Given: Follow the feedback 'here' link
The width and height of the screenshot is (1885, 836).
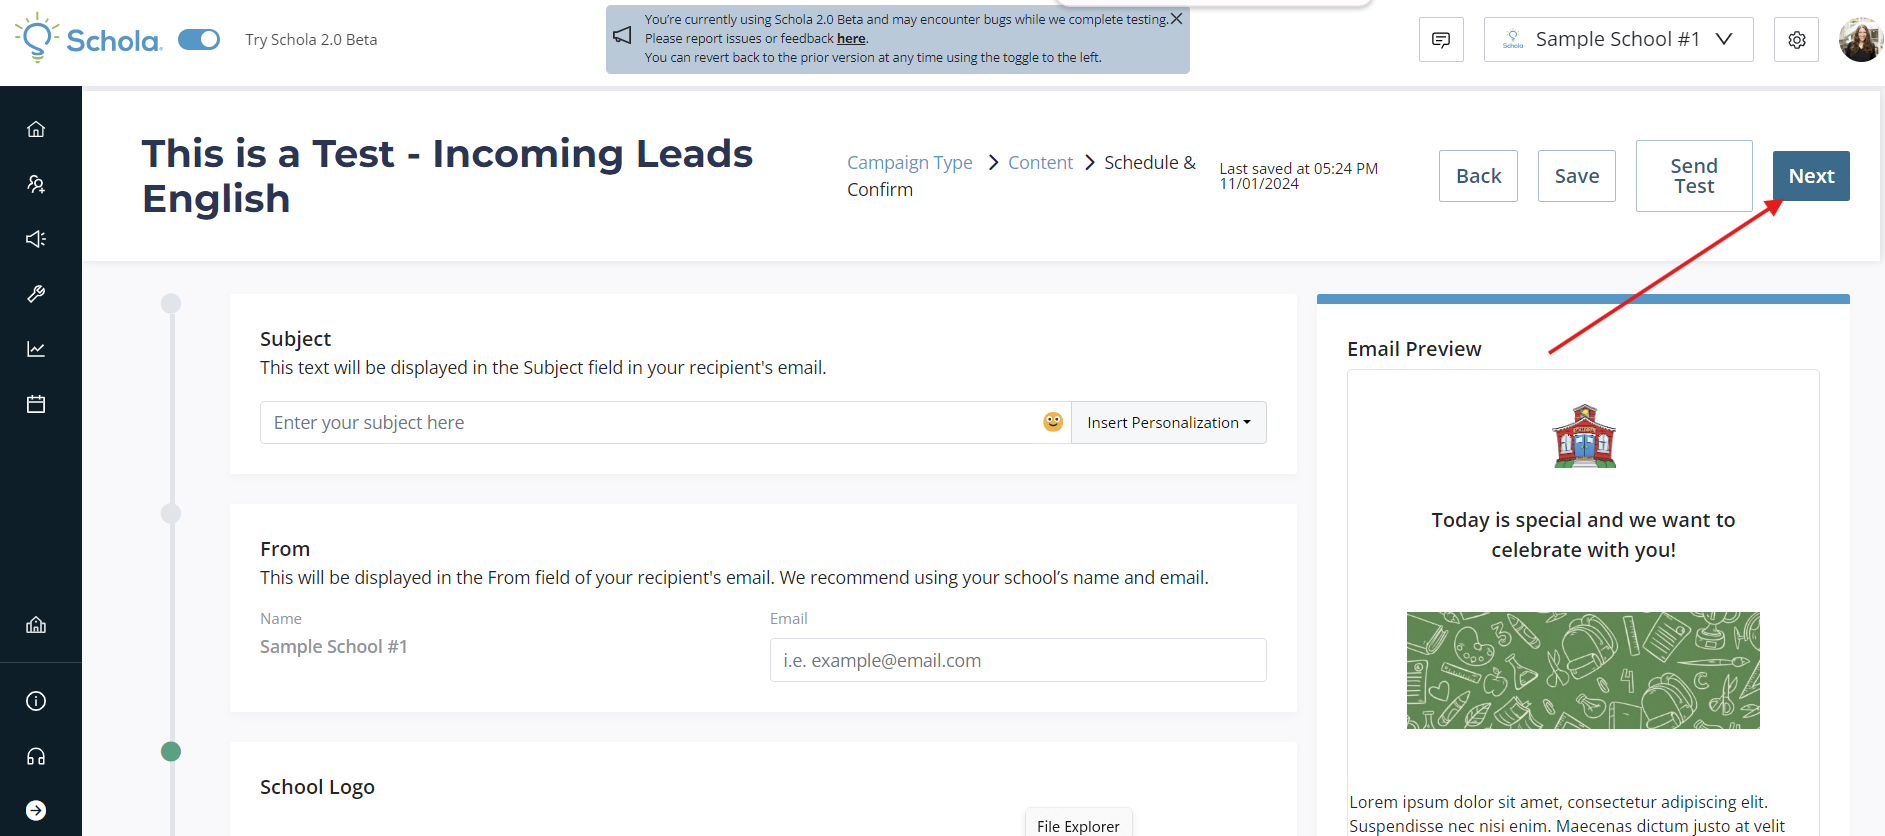Looking at the screenshot, I should point(851,38).
